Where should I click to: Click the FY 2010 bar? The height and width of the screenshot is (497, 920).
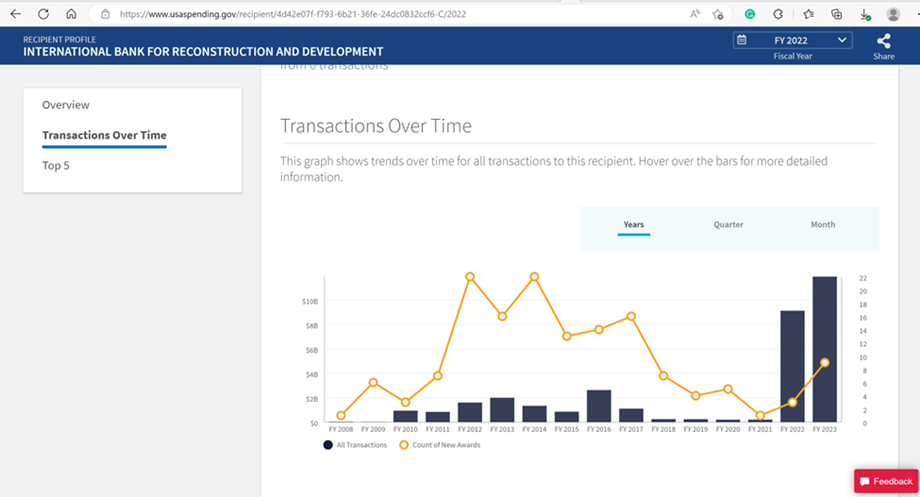click(405, 417)
